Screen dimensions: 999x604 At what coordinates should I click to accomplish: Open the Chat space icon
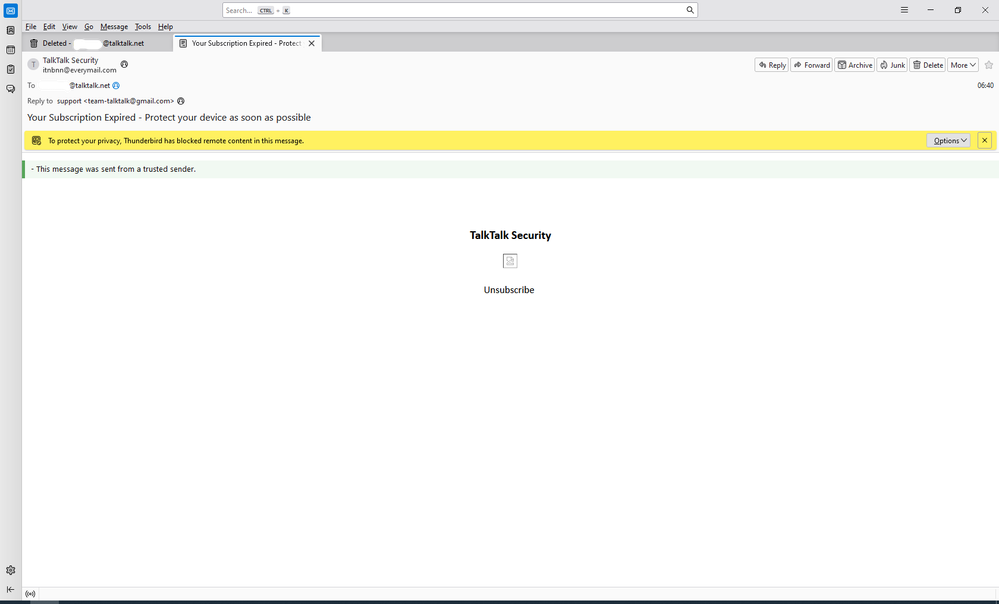pyautogui.click(x=11, y=89)
